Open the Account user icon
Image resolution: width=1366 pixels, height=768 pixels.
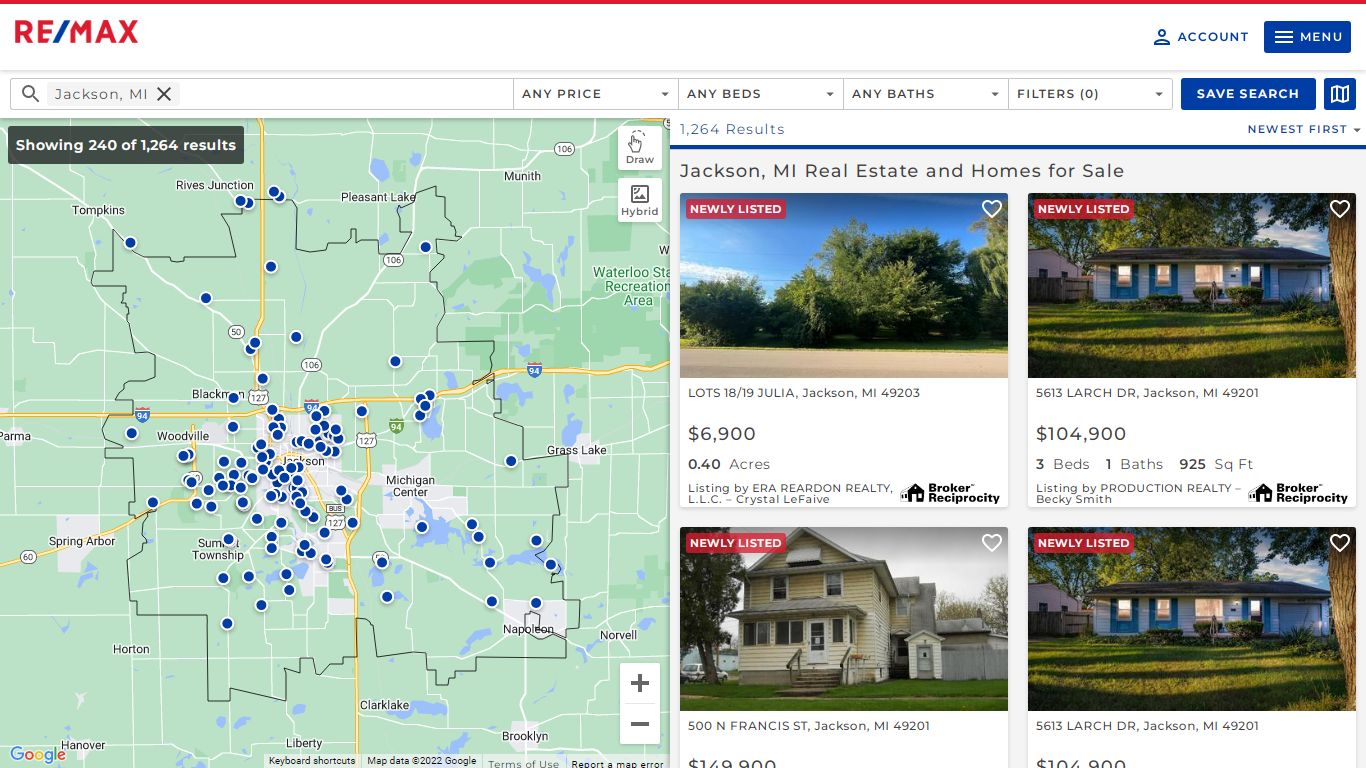tap(1161, 37)
